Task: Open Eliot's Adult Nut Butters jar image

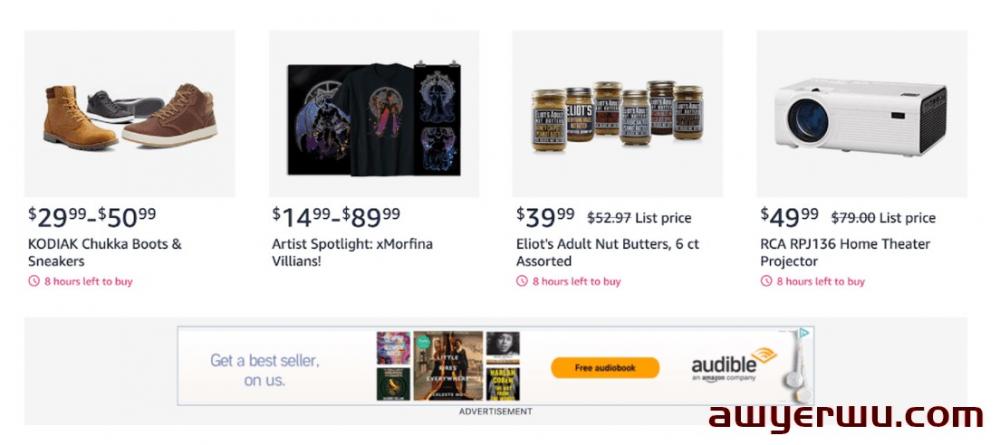Action: pyautogui.click(x=618, y=114)
